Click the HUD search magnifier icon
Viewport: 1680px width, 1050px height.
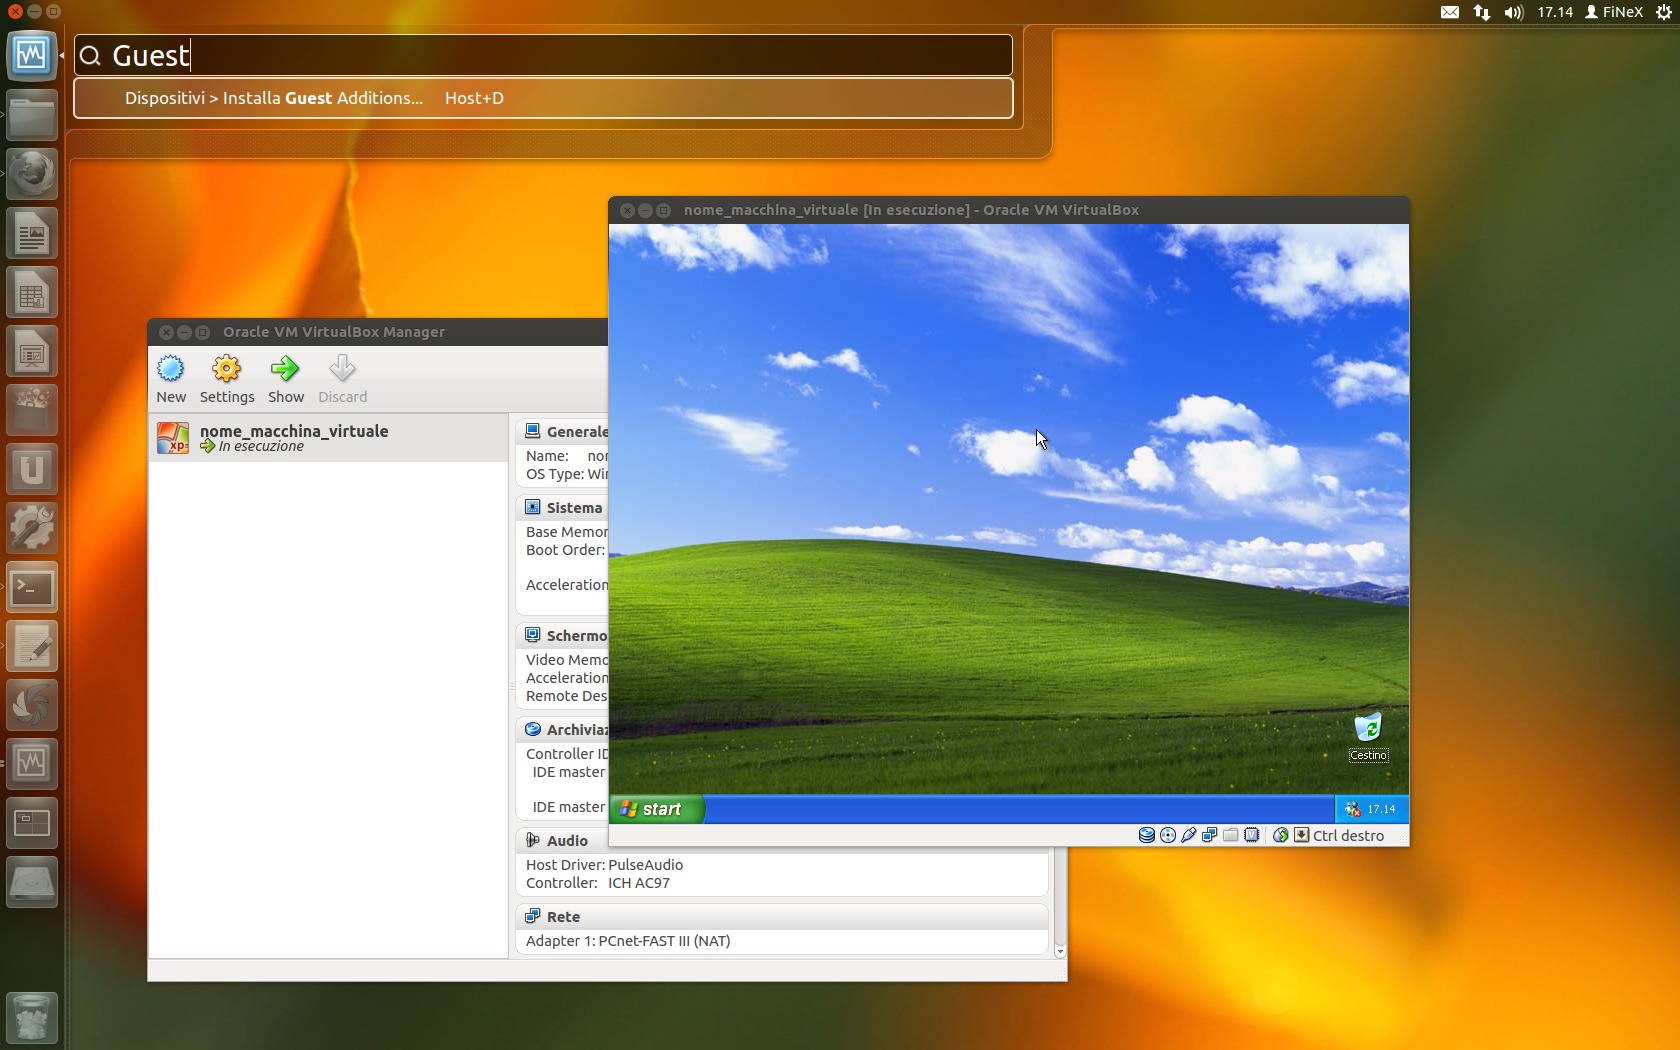90,56
